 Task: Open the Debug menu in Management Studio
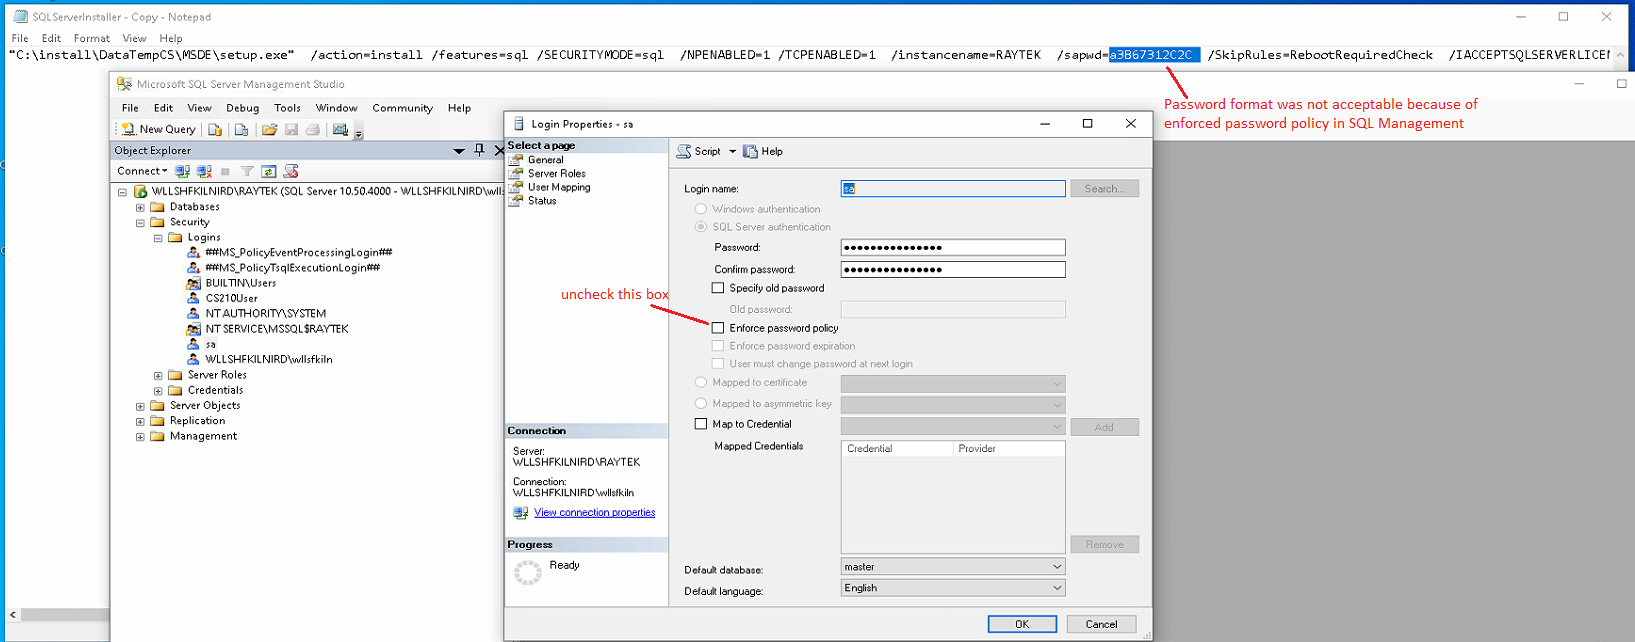click(242, 108)
